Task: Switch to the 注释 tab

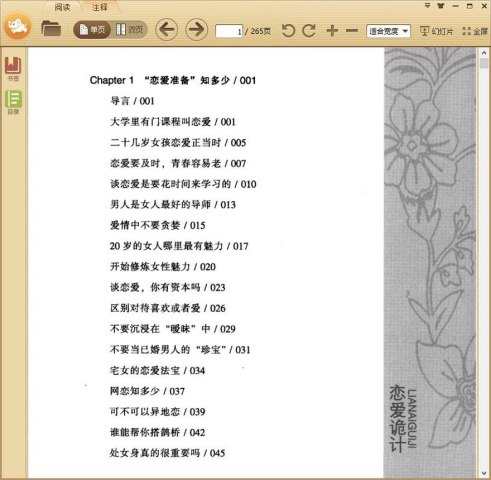Action: 100,7
